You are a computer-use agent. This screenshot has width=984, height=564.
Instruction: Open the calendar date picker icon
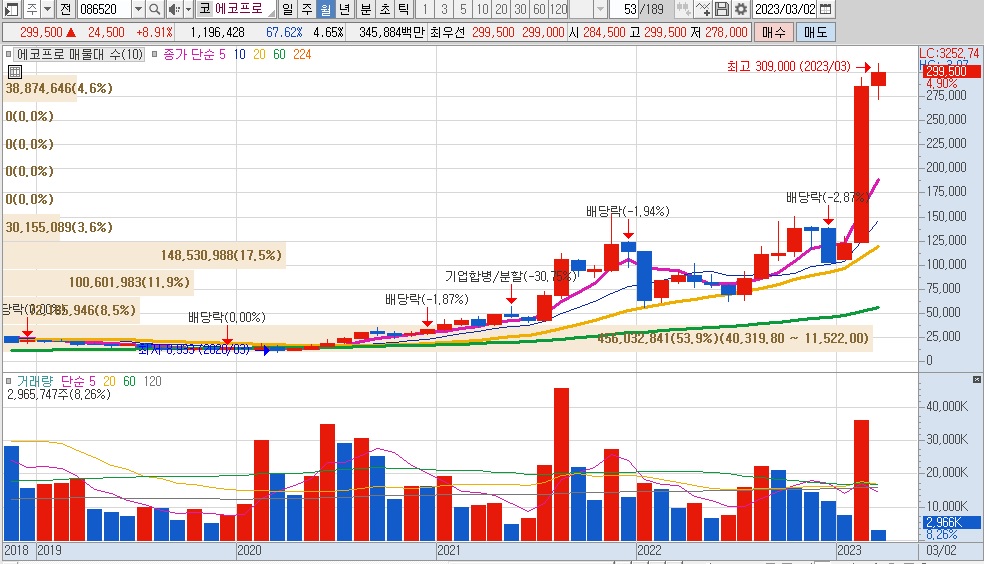(826, 9)
